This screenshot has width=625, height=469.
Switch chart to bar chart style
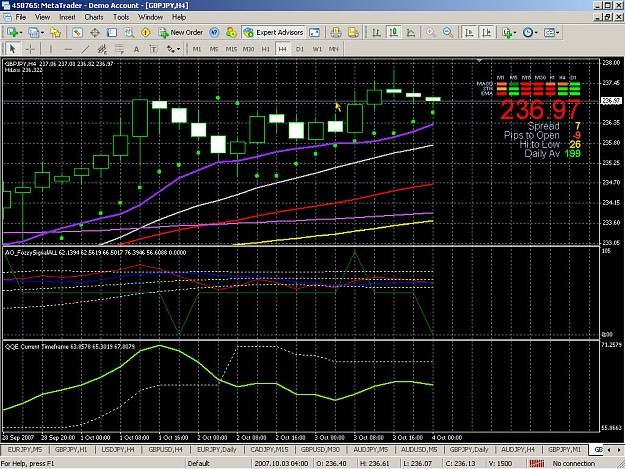(376, 33)
